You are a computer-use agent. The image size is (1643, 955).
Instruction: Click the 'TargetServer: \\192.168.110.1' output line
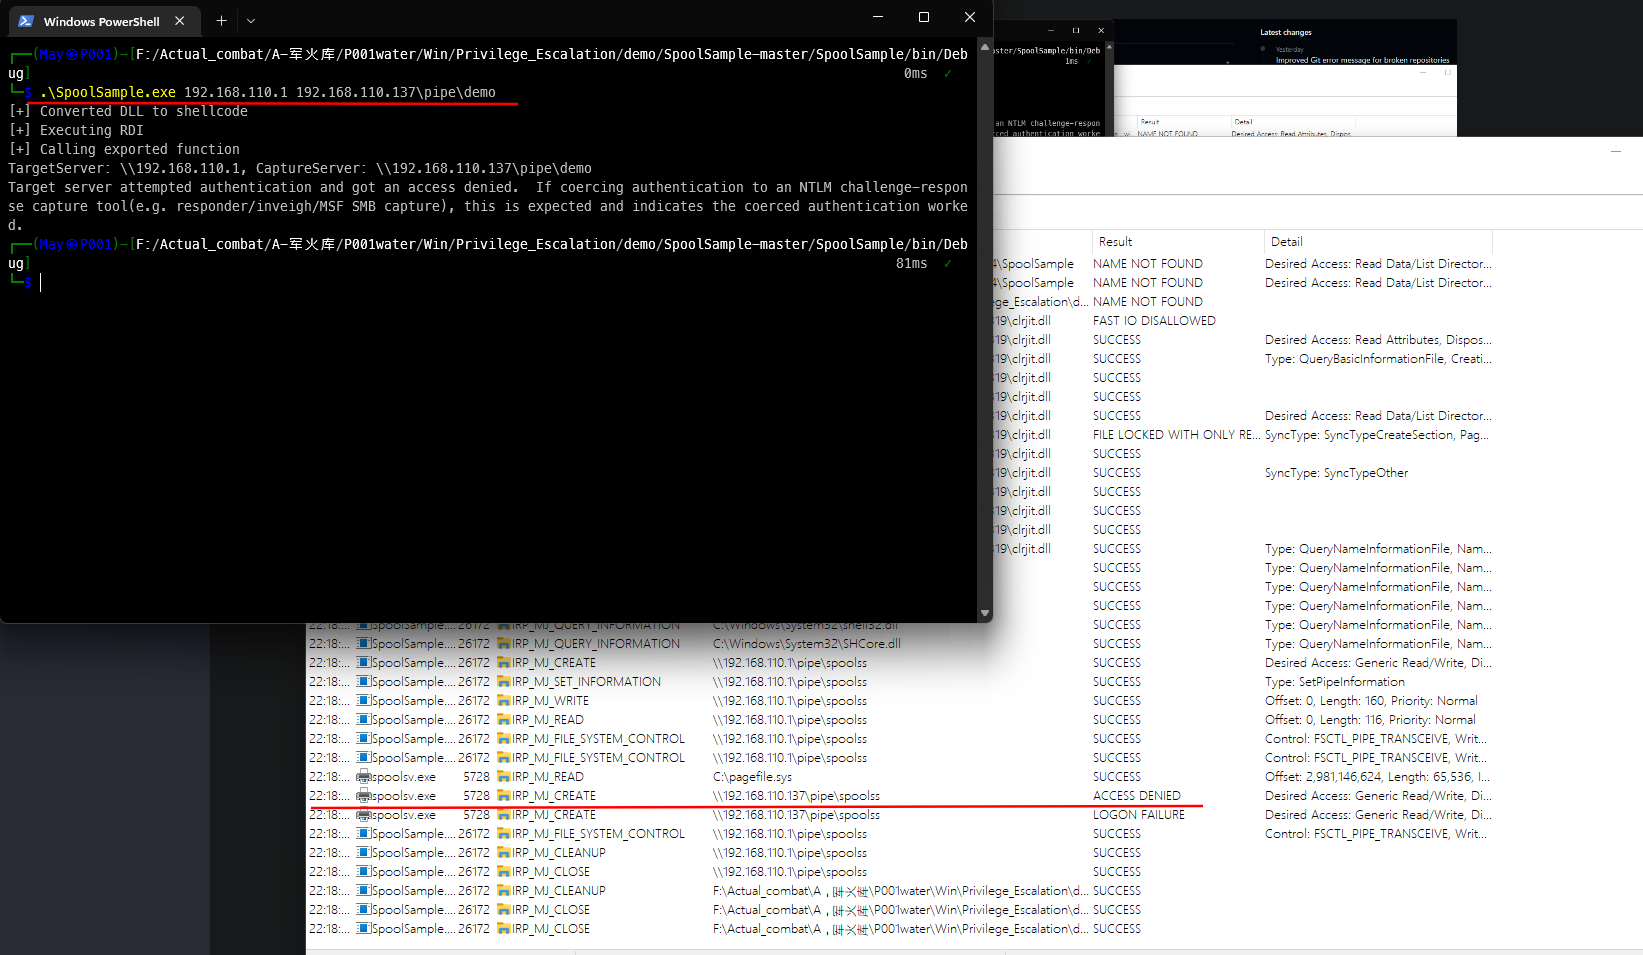click(x=300, y=168)
